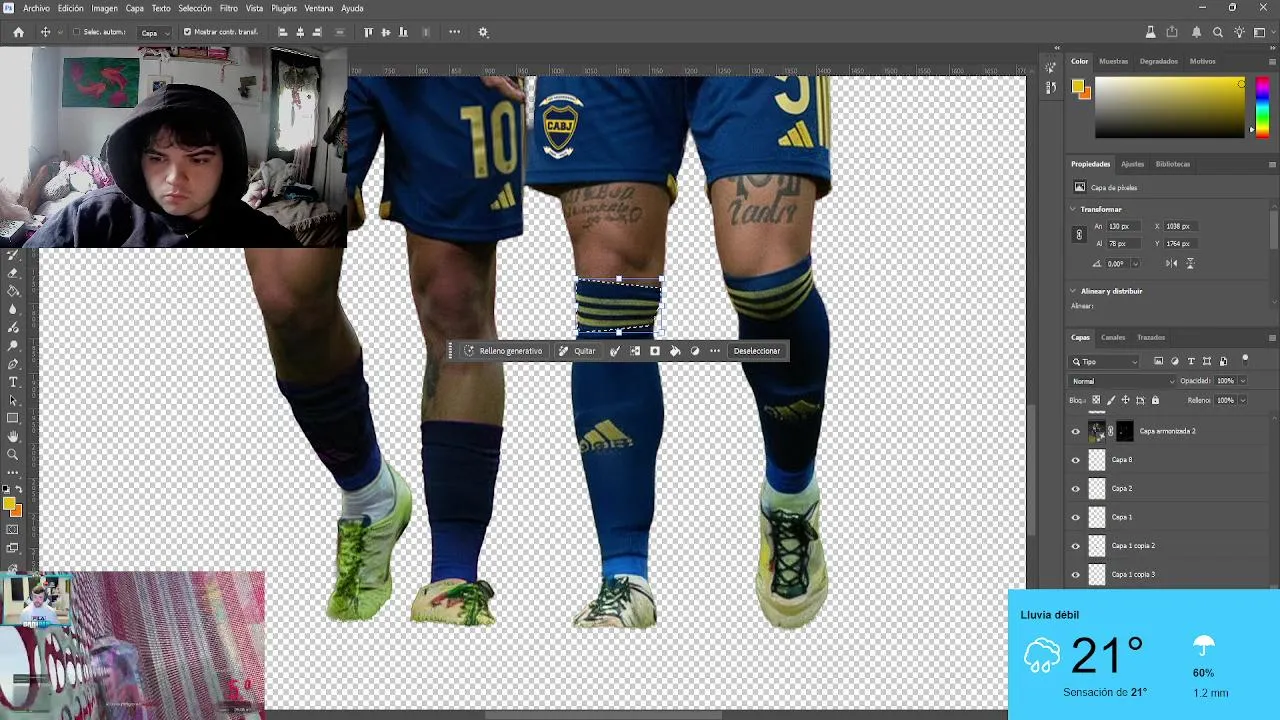
Task: Pick a color in the Color panel field
Action: (x=1170, y=108)
